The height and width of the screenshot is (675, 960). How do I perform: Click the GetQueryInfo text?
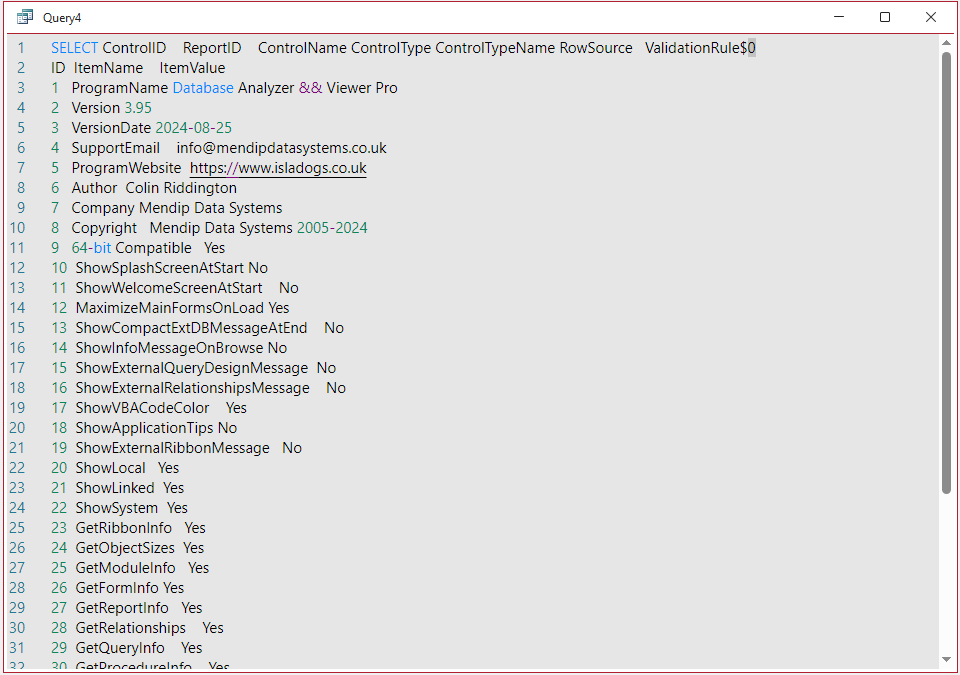(120, 648)
